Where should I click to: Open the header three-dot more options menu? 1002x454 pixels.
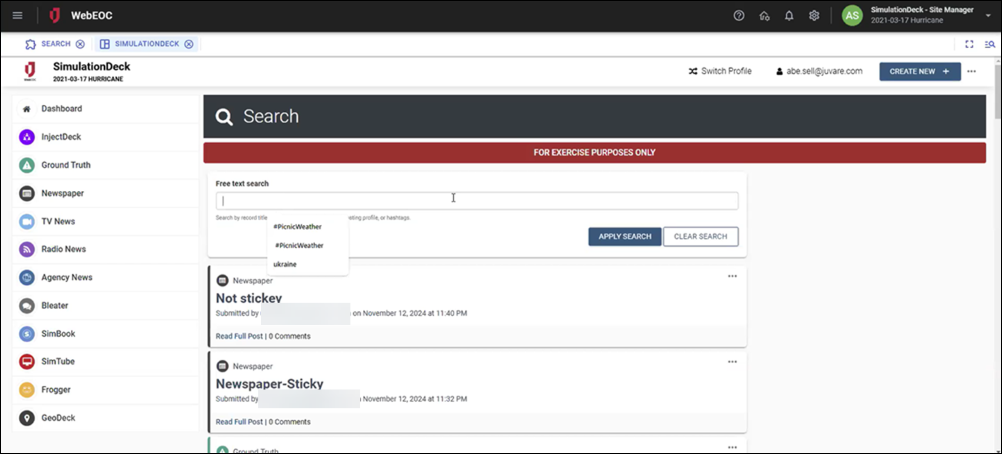point(971,71)
